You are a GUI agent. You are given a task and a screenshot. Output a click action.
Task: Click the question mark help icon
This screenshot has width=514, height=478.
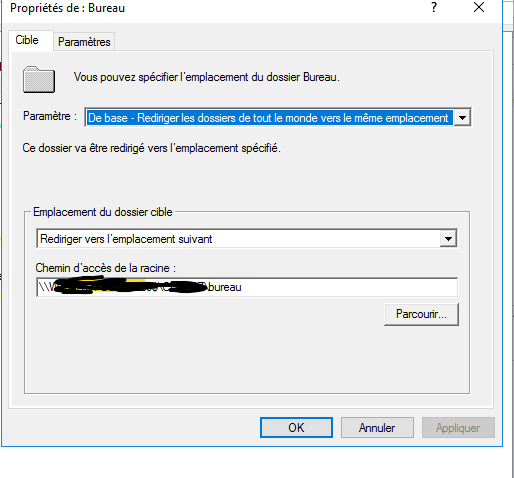(434, 7)
